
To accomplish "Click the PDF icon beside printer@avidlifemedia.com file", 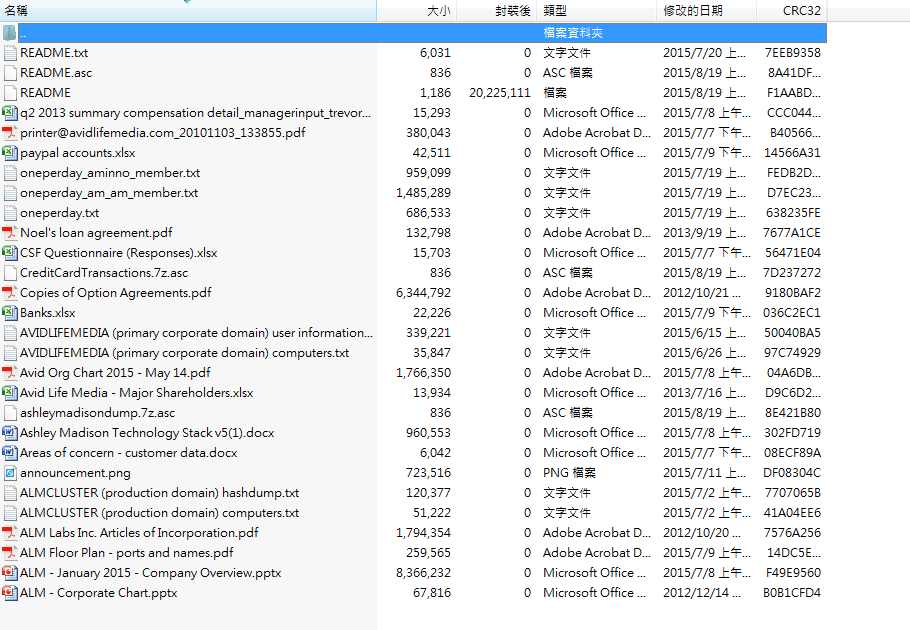I will click(x=10, y=133).
